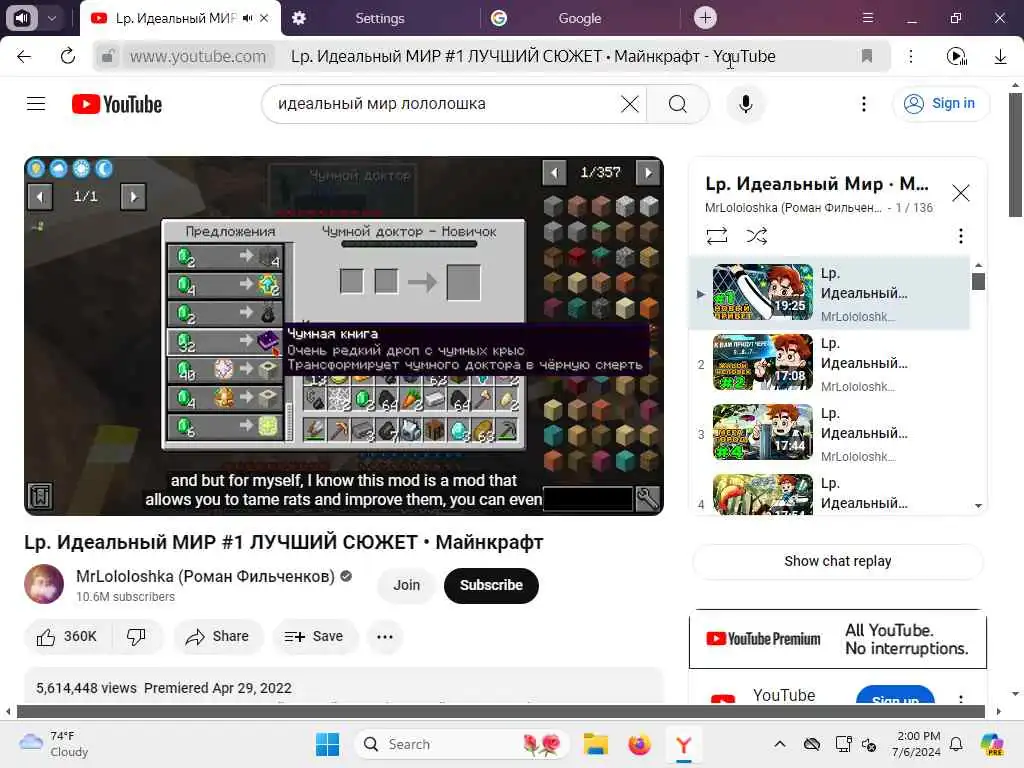Open Windows Start menu
This screenshot has width=1024, height=768.
pos(327,744)
